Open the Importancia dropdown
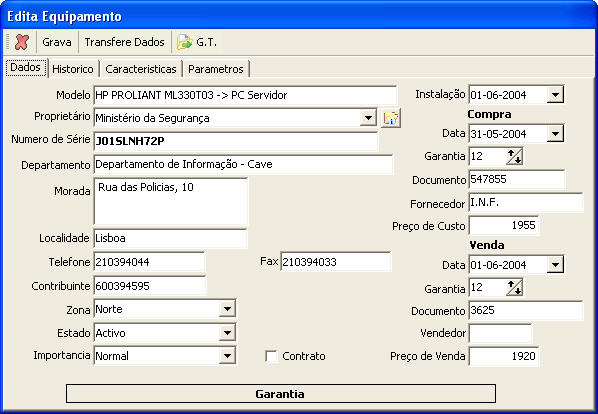The width and height of the screenshot is (598, 414). (227, 356)
